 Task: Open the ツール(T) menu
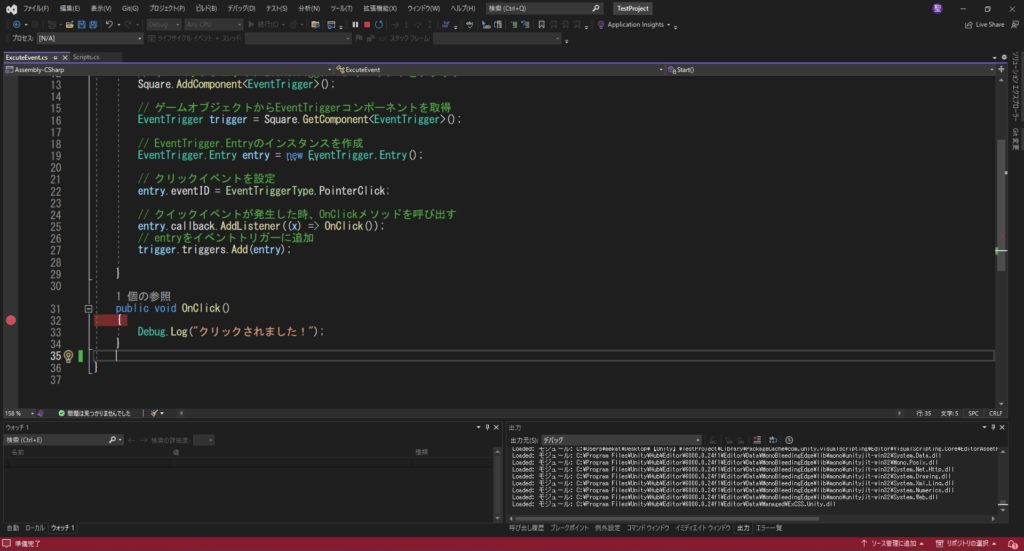tap(341, 8)
